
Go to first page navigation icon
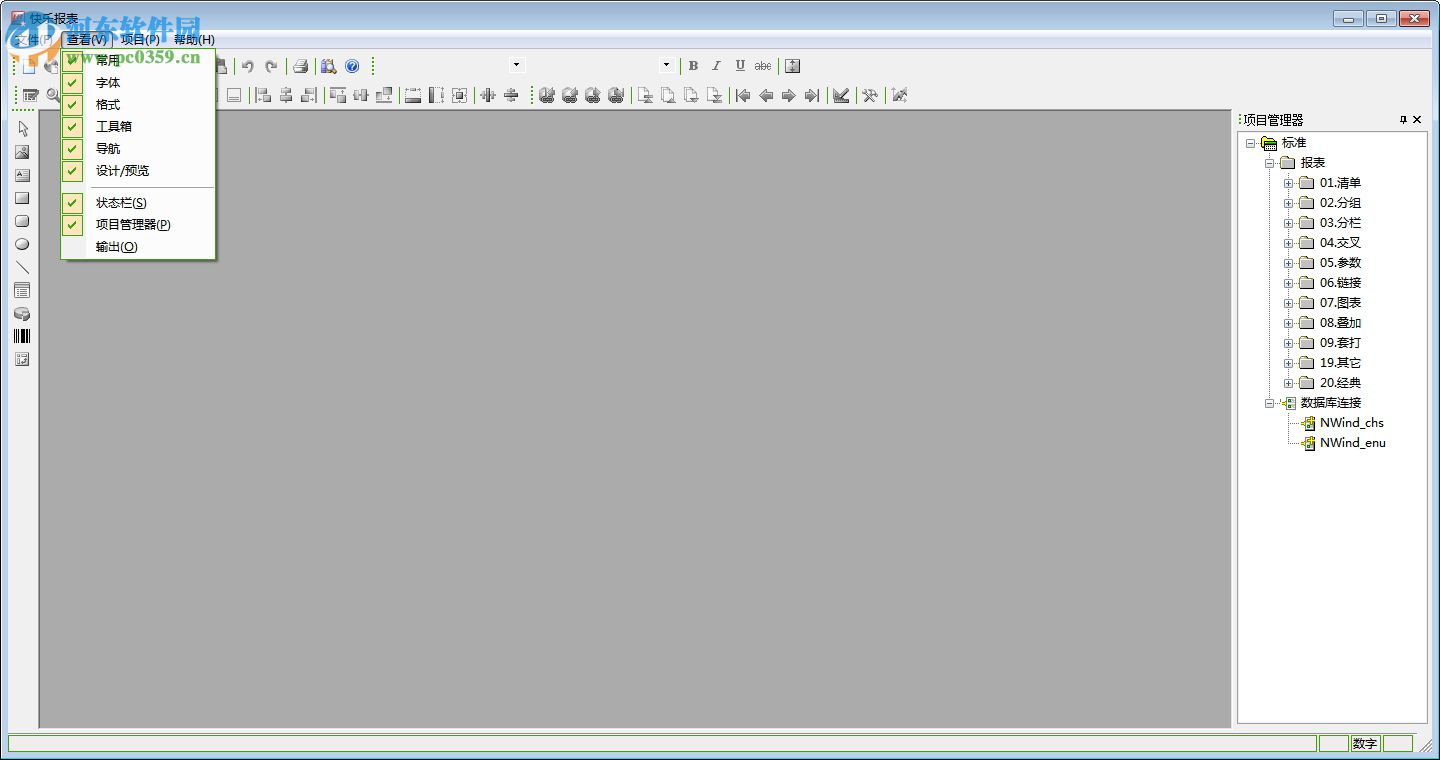[x=743, y=95]
